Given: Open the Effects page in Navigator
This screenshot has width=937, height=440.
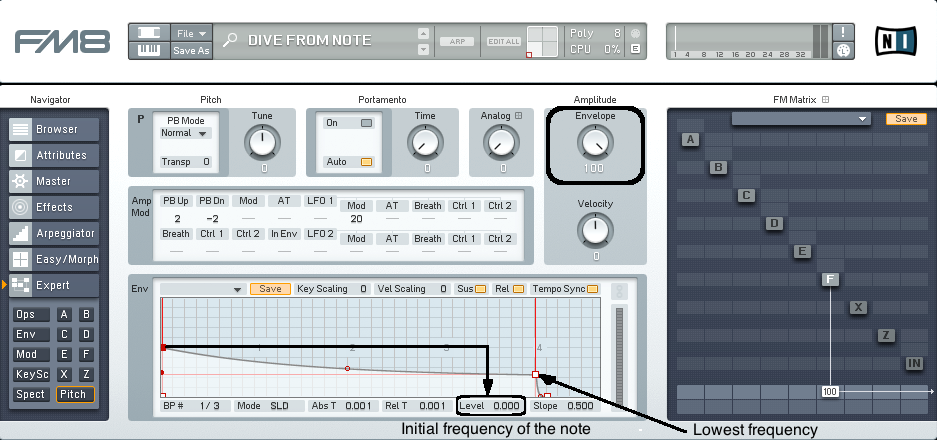Looking at the screenshot, I should [54, 207].
